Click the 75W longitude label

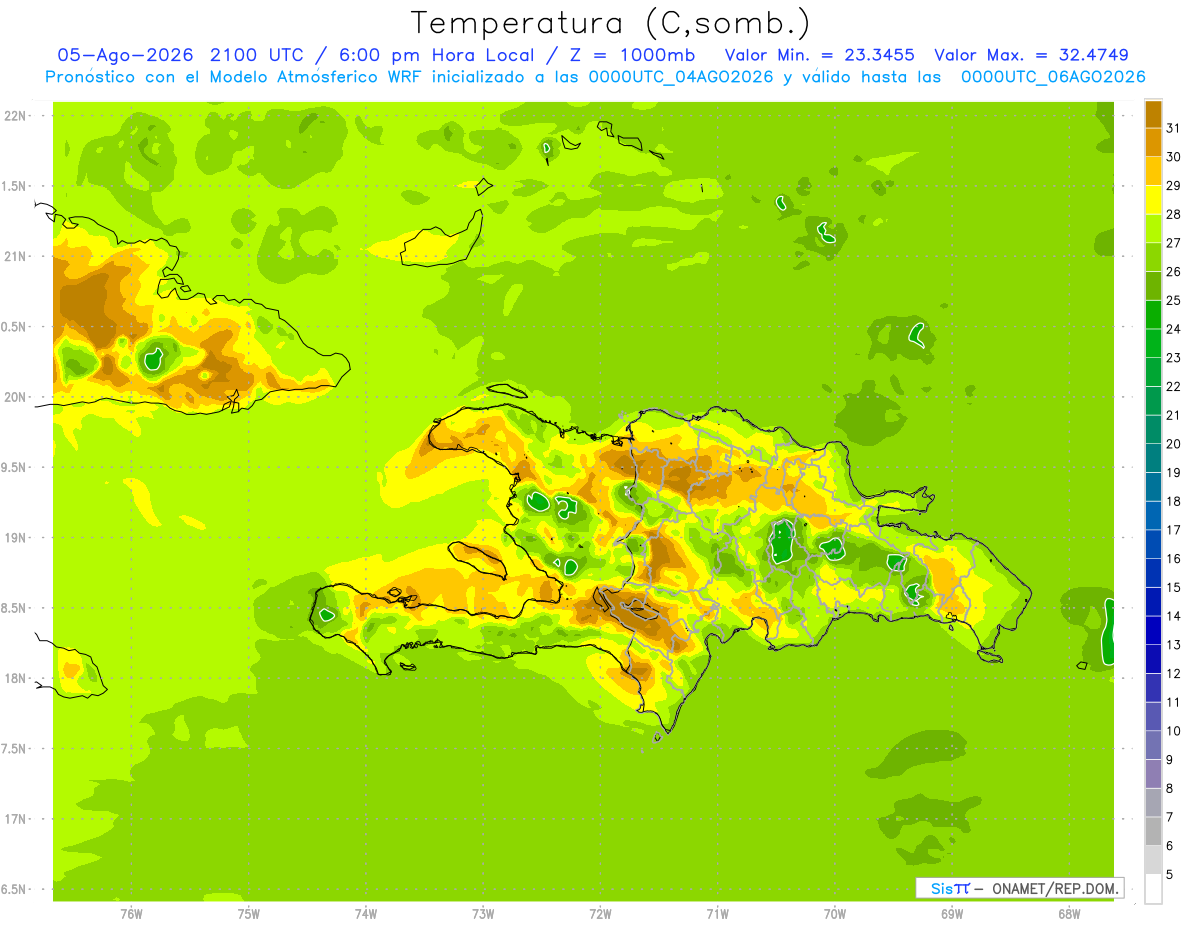pos(248,914)
